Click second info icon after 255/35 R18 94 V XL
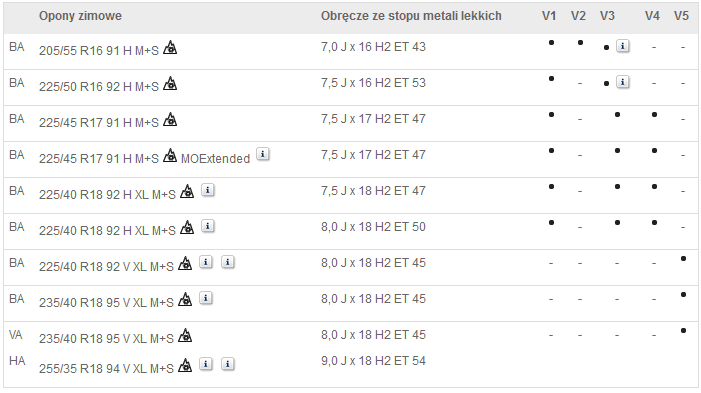This screenshot has width=701, height=393. click(x=228, y=364)
